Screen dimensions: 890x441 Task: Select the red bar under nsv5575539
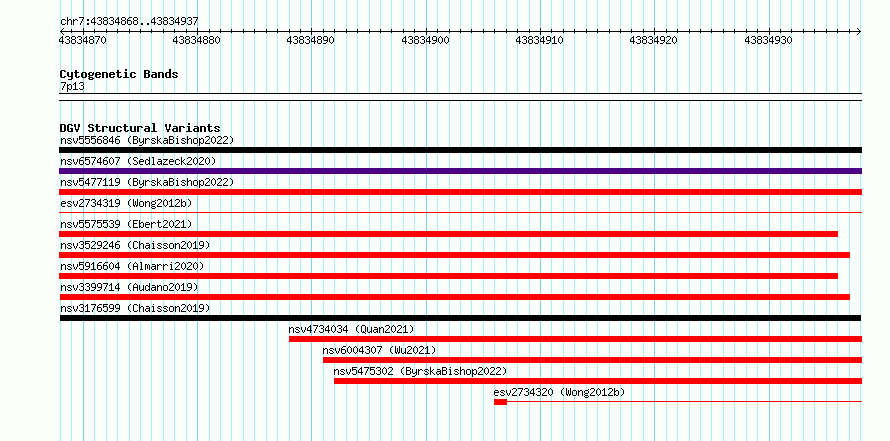pos(448,234)
